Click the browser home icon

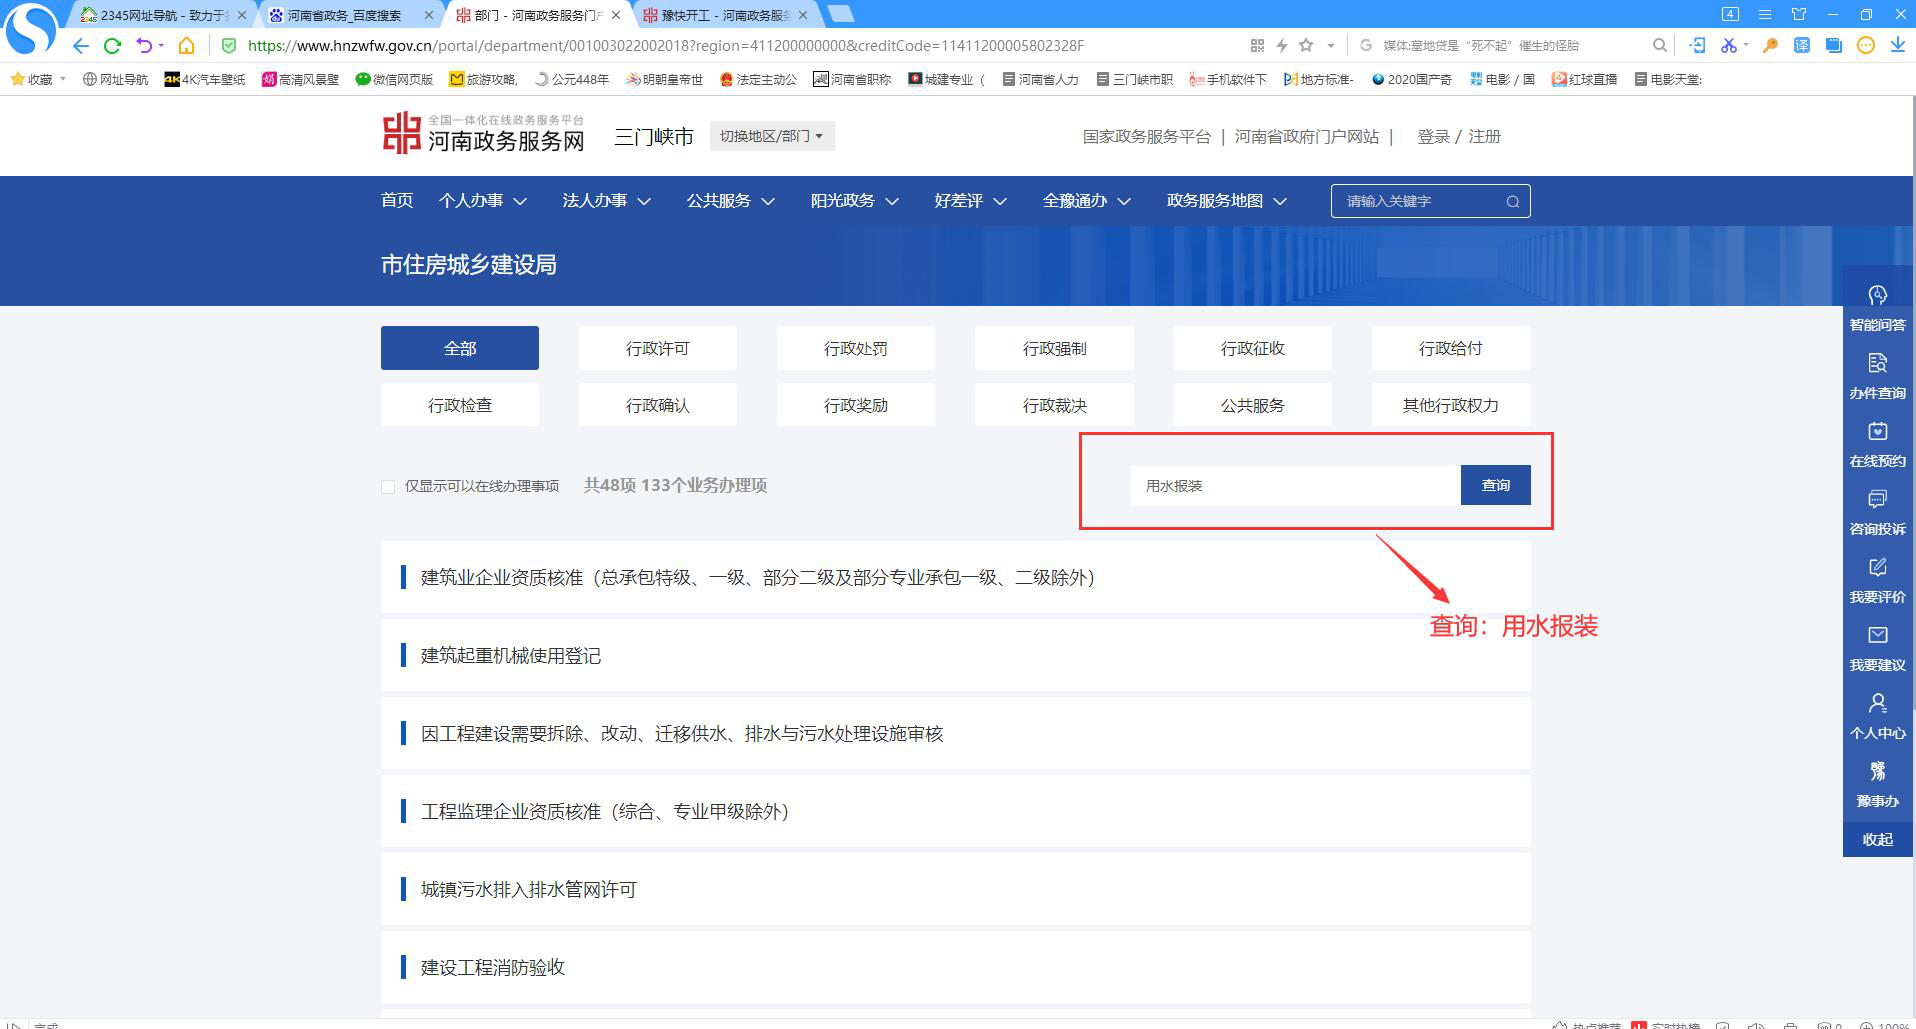[x=186, y=45]
